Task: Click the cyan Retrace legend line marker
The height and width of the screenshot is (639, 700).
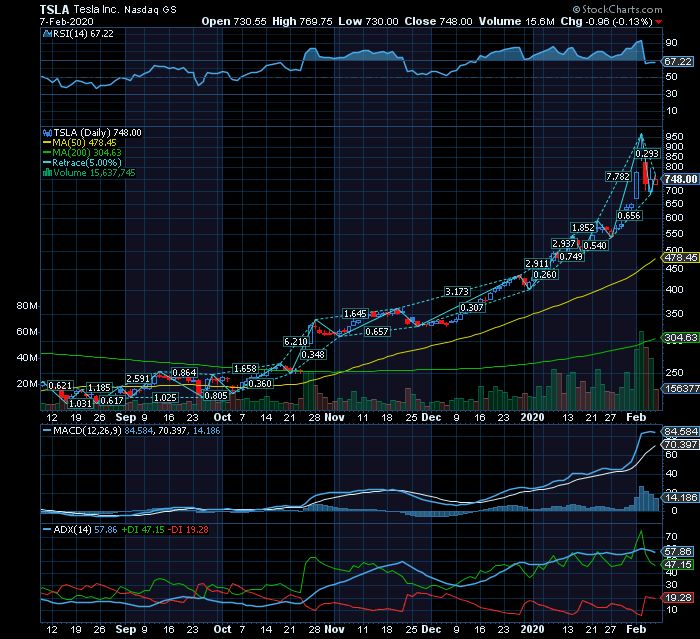Action: [x=47, y=163]
